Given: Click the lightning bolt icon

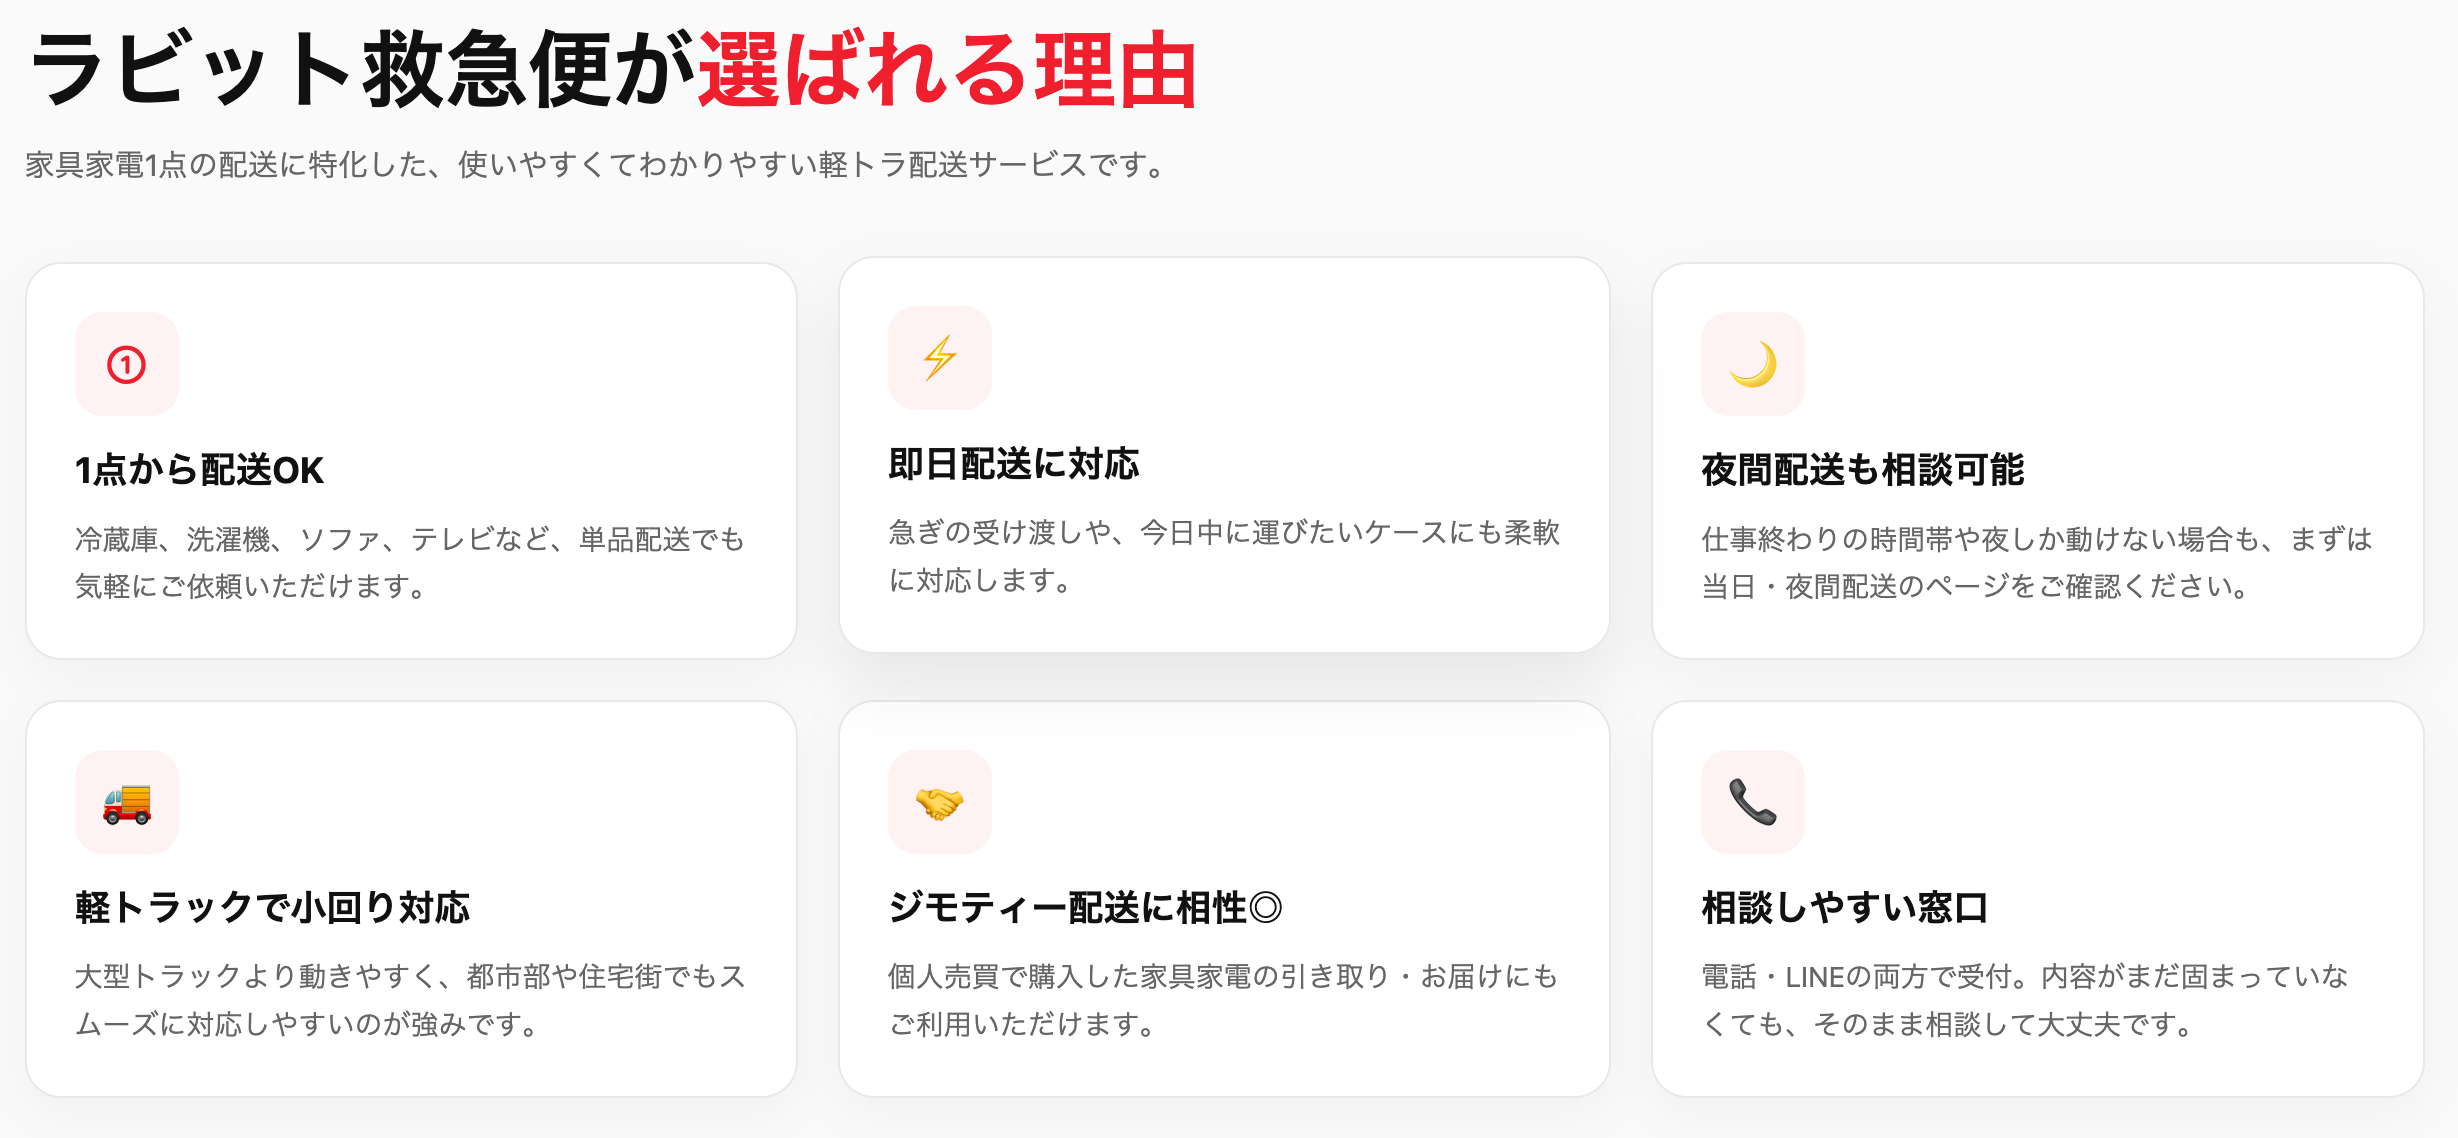Looking at the screenshot, I should pos(940,358).
